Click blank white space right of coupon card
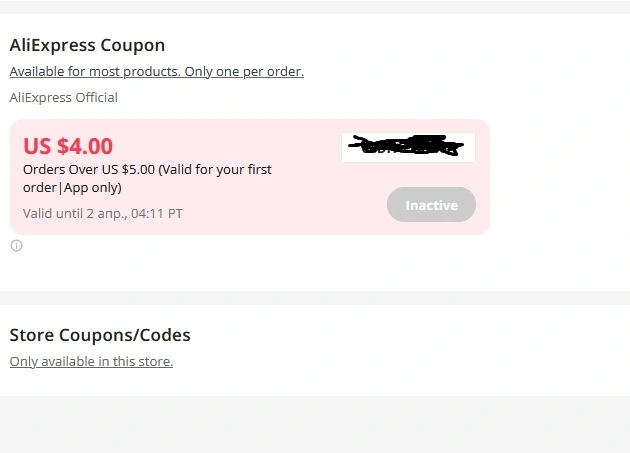The height and width of the screenshot is (453, 630). tap(560, 177)
